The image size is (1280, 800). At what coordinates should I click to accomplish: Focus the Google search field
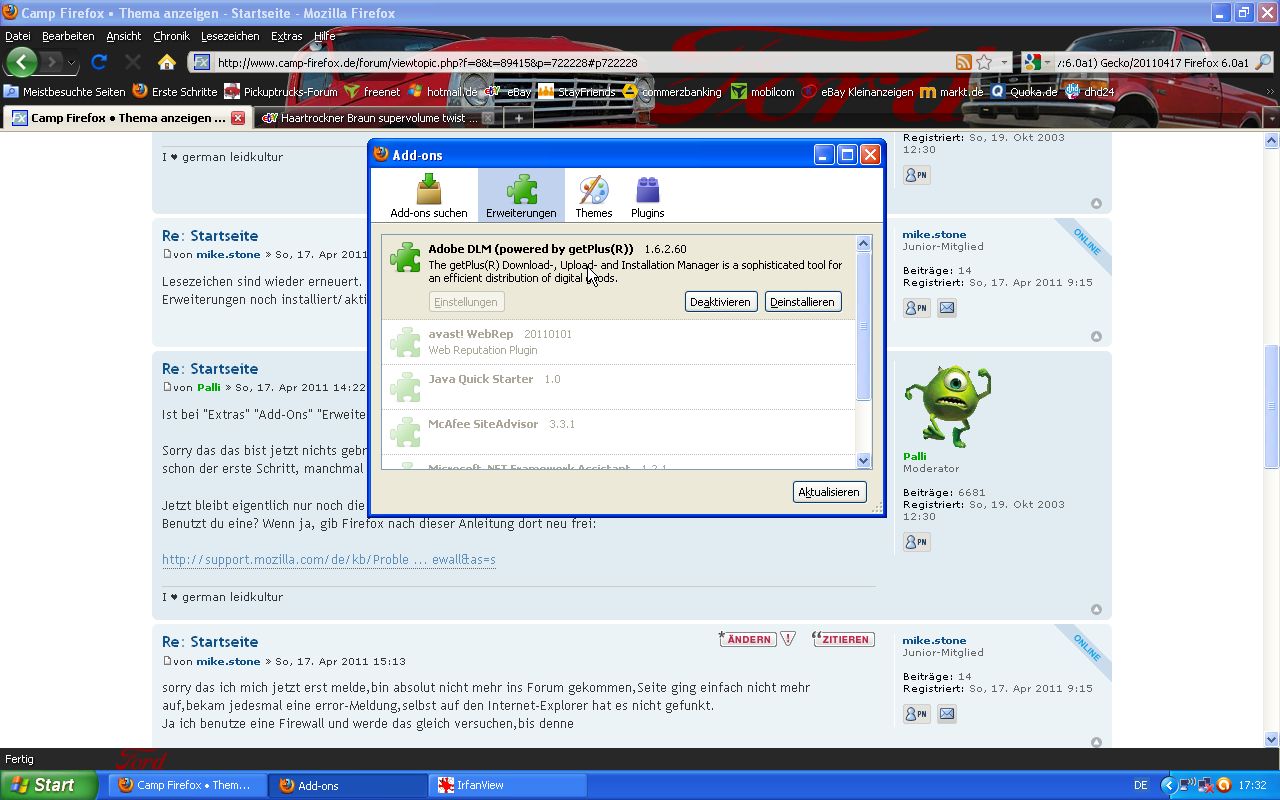click(1154, 62)
